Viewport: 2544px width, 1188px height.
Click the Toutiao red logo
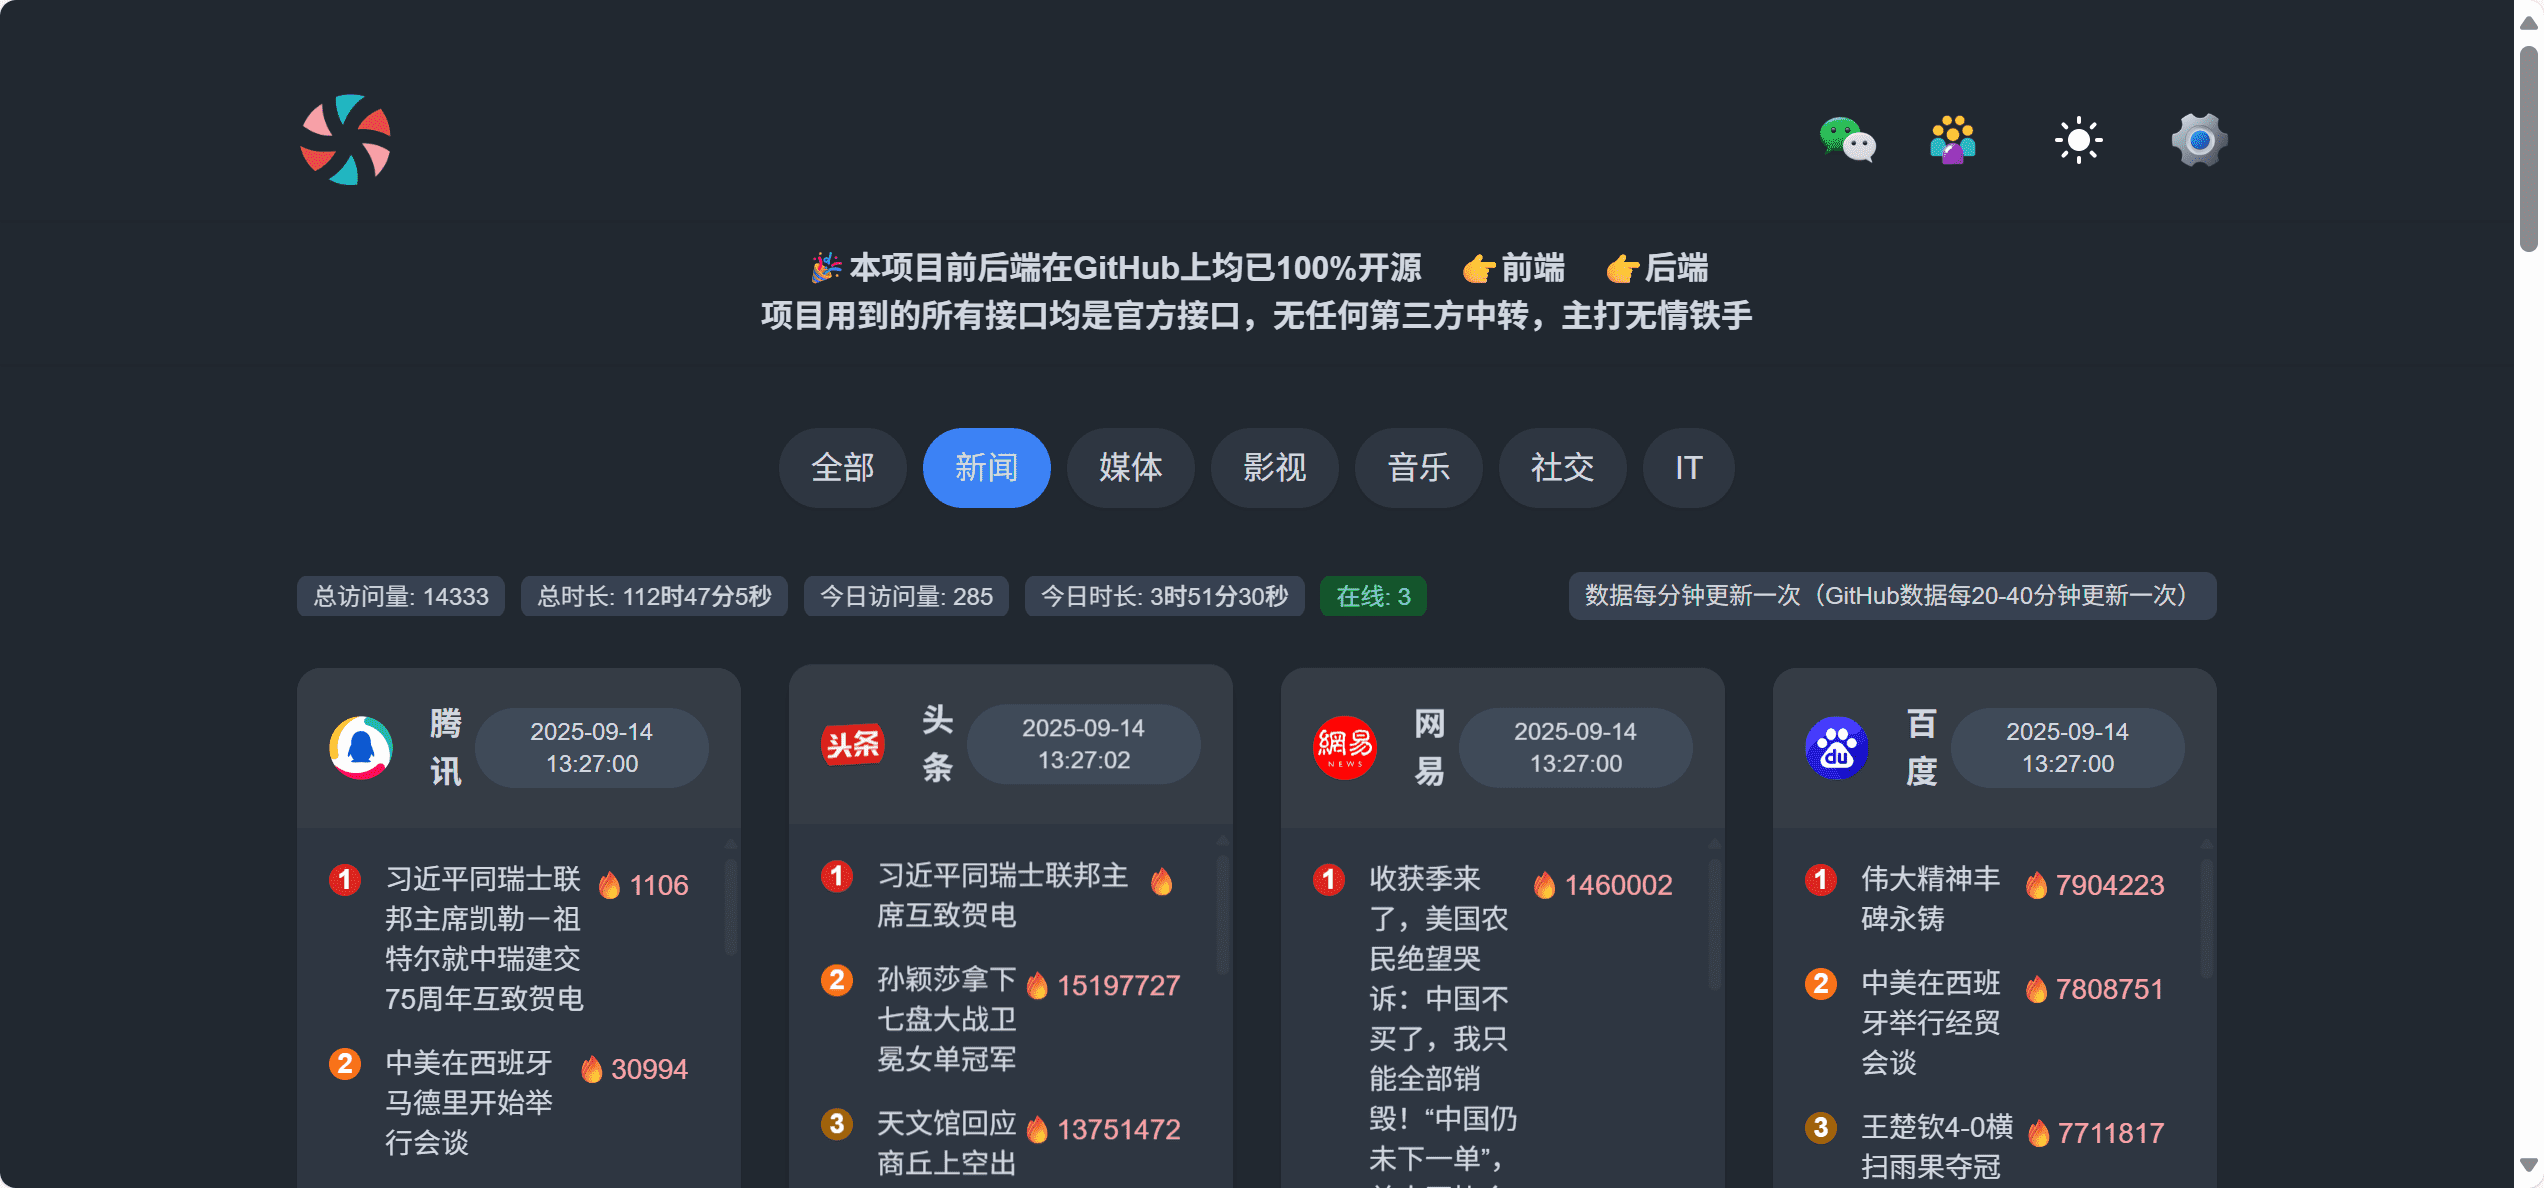tap(853, 744)
